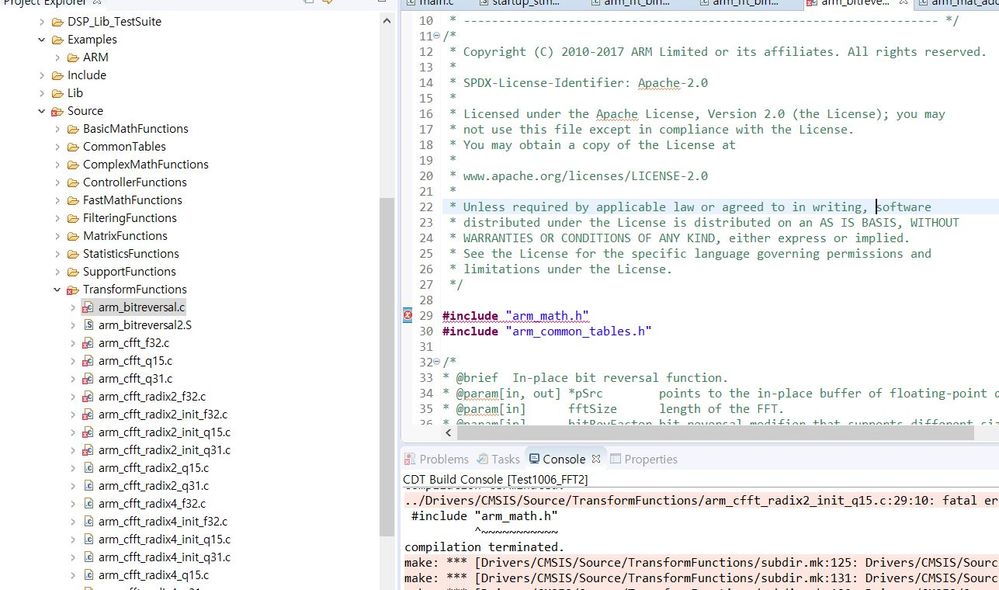The width and height of the screenshot is (999, 590).
Task: Click the arm_cfft_radix2_init_q15.c error line in console
Action: point(701,501)
